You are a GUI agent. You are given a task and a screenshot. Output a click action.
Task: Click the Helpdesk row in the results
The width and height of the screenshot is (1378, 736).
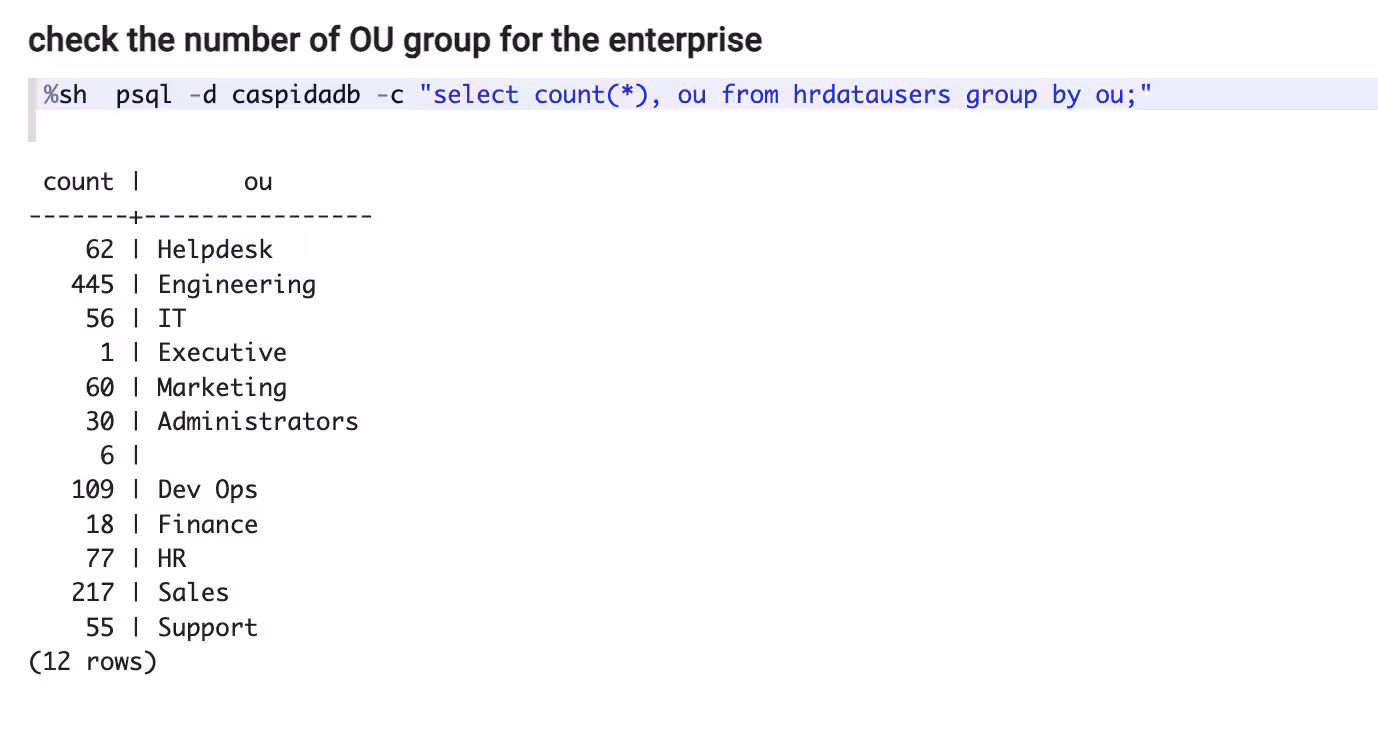pos(214,250)
